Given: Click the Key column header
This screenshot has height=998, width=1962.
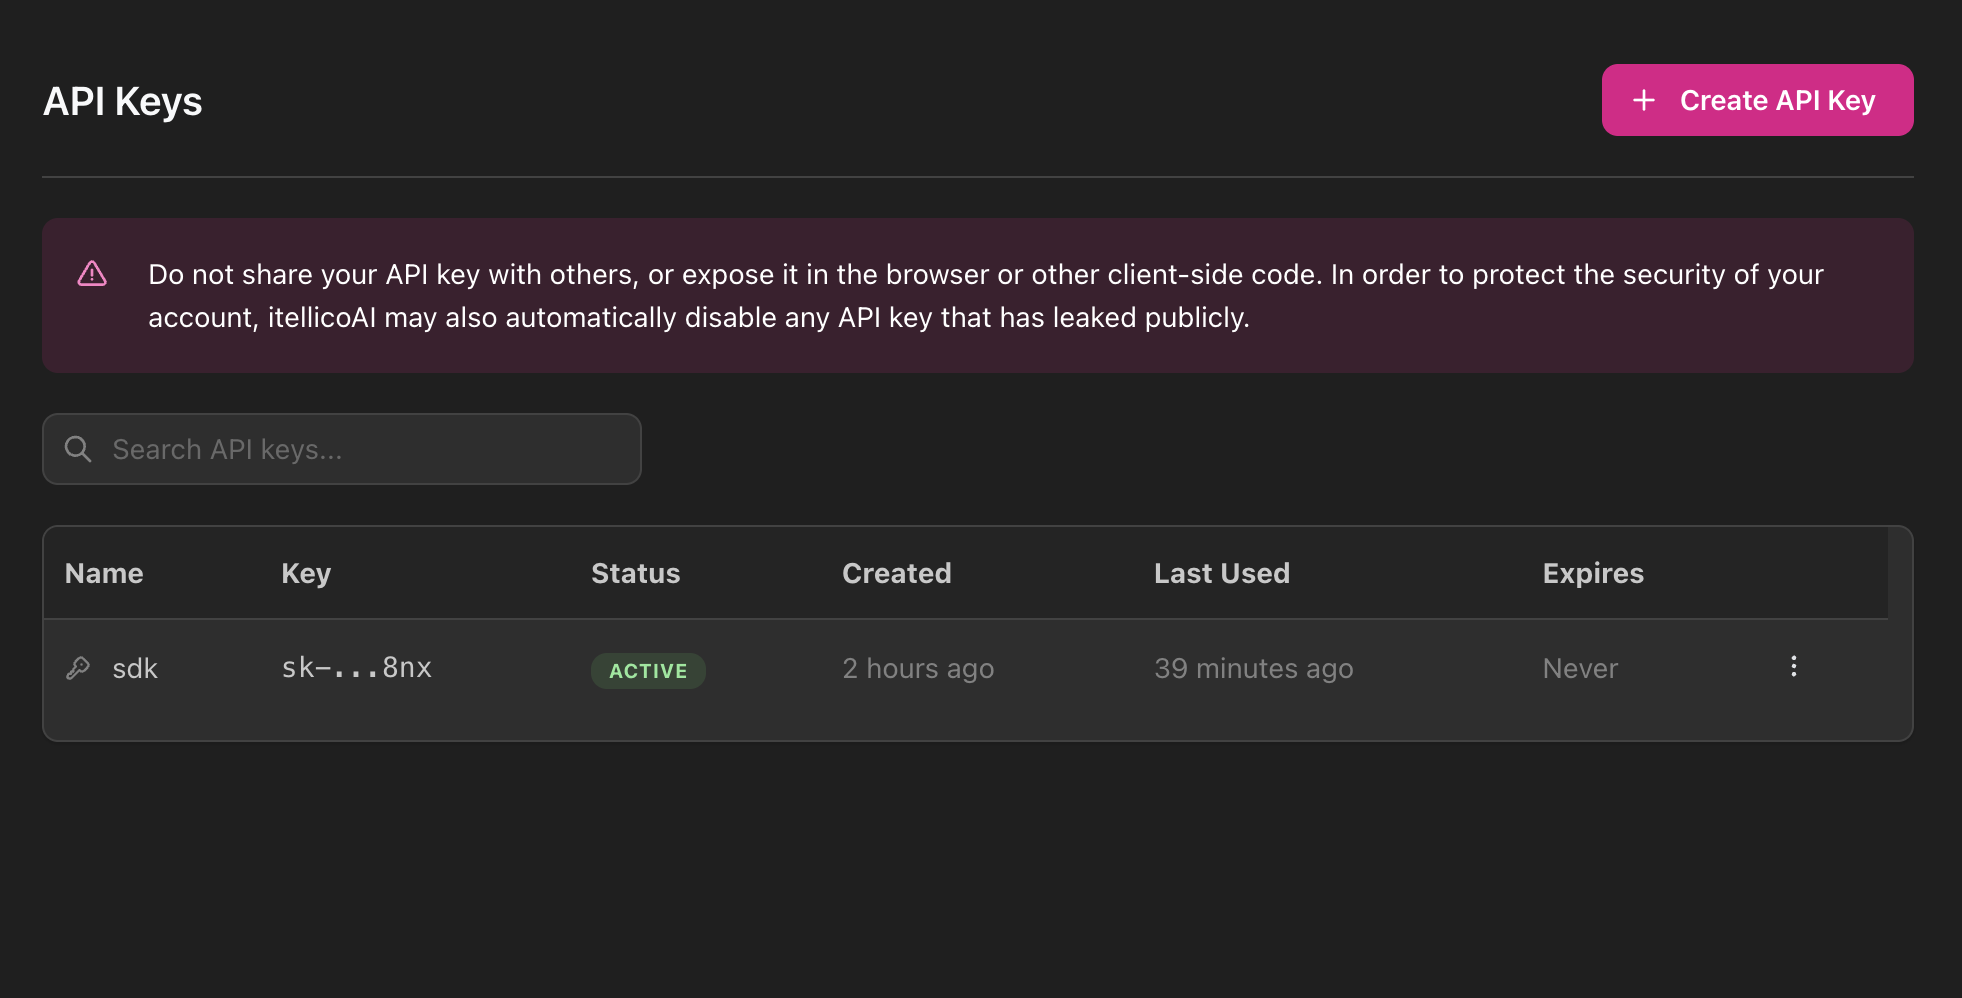Looking at the screenshot, I should click(306, 573).
